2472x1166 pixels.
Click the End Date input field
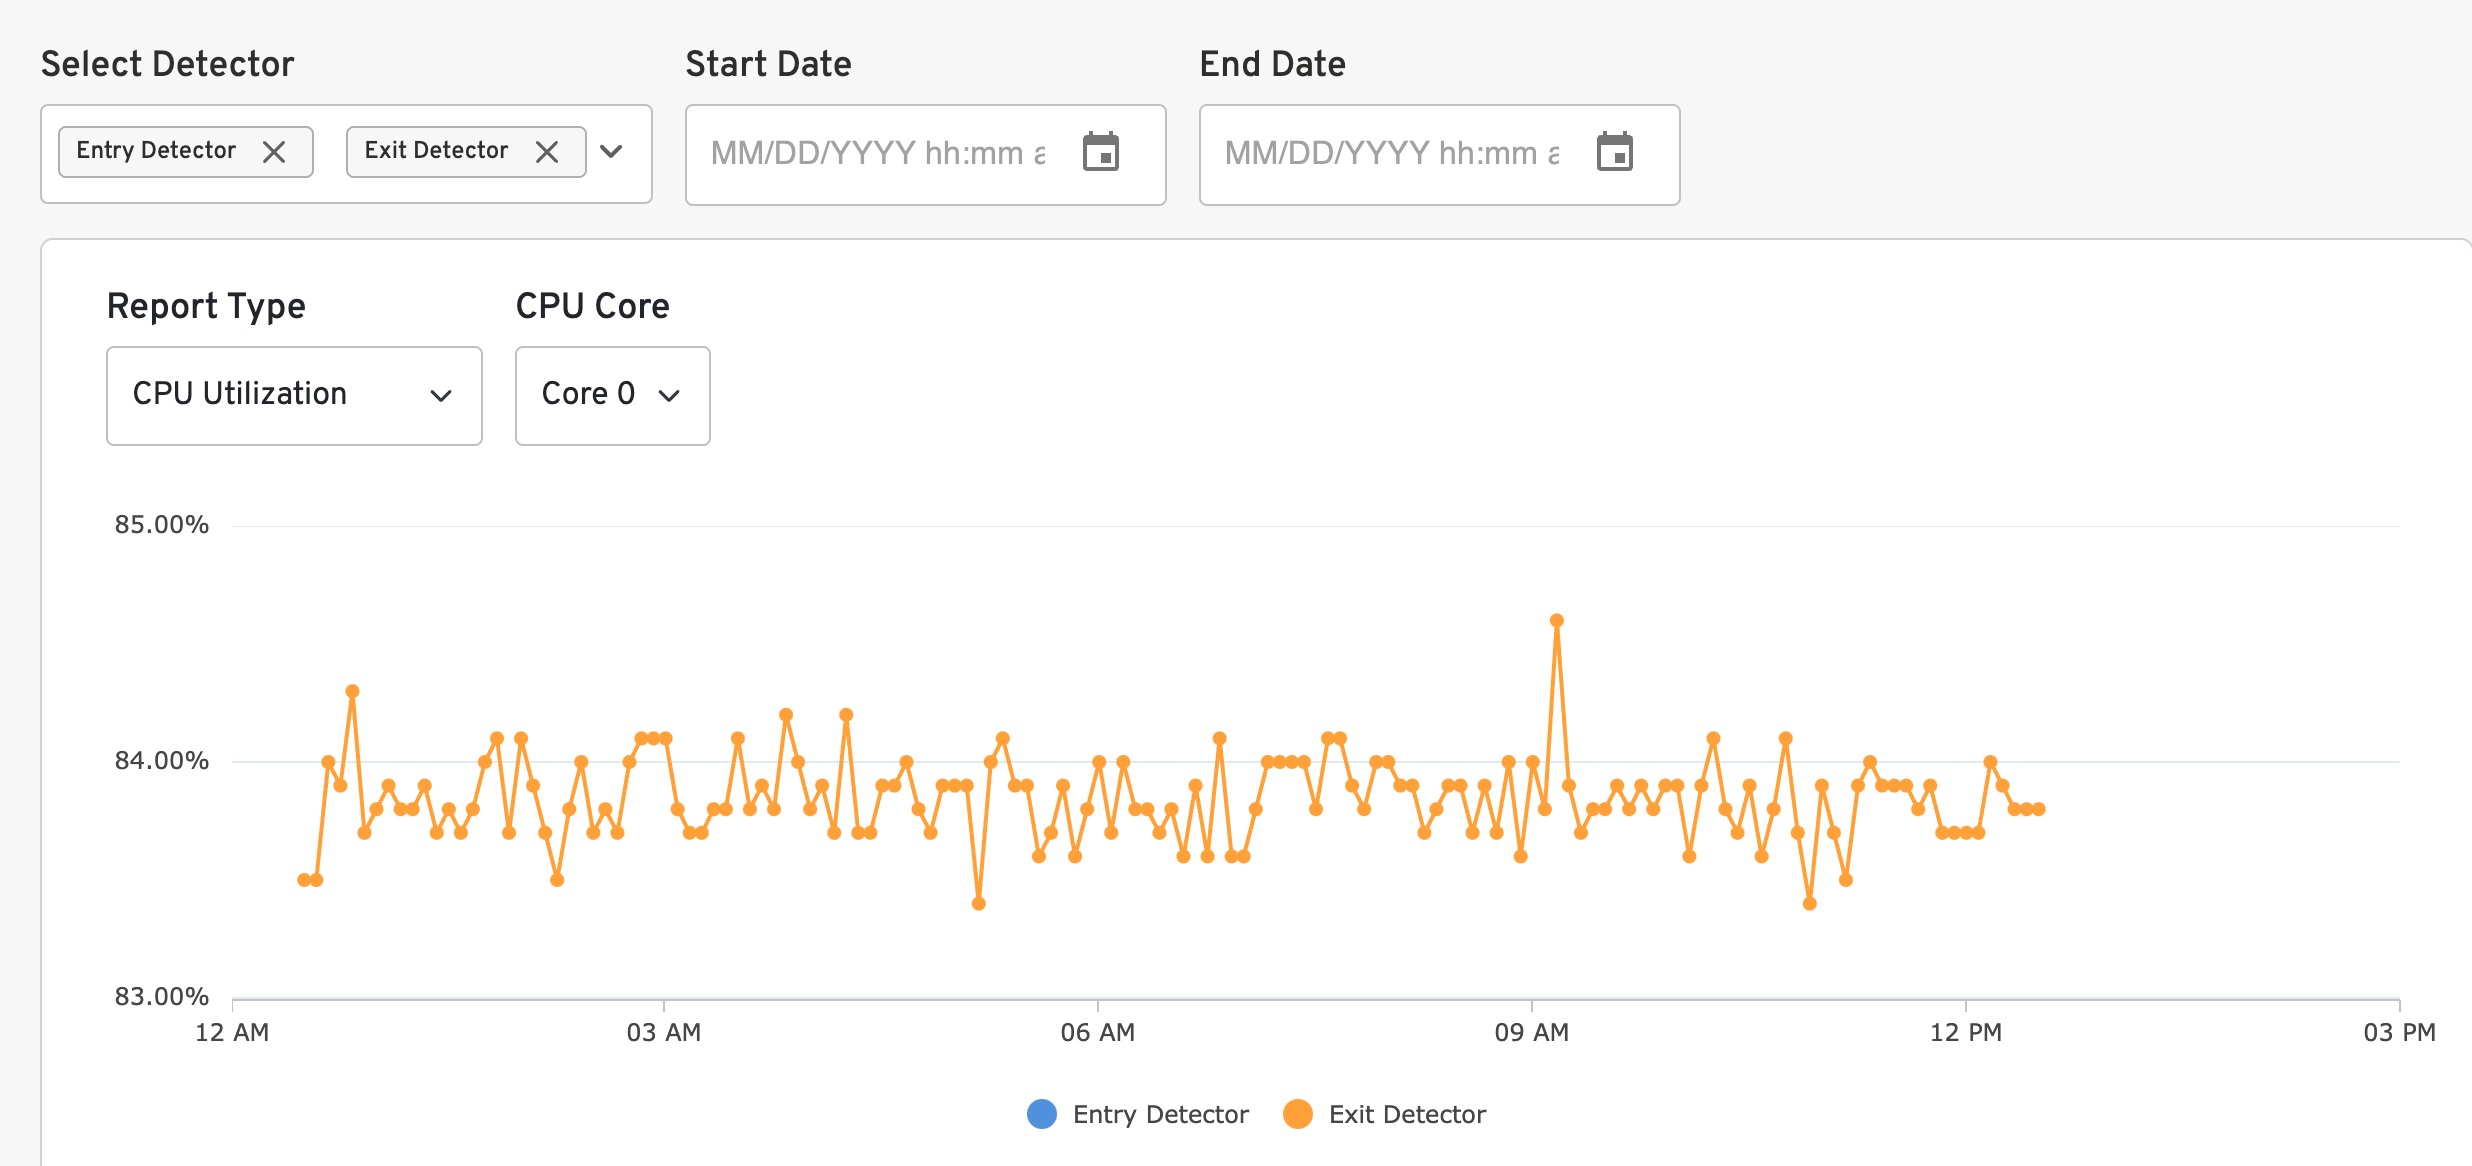click(x=1392, y=154)
